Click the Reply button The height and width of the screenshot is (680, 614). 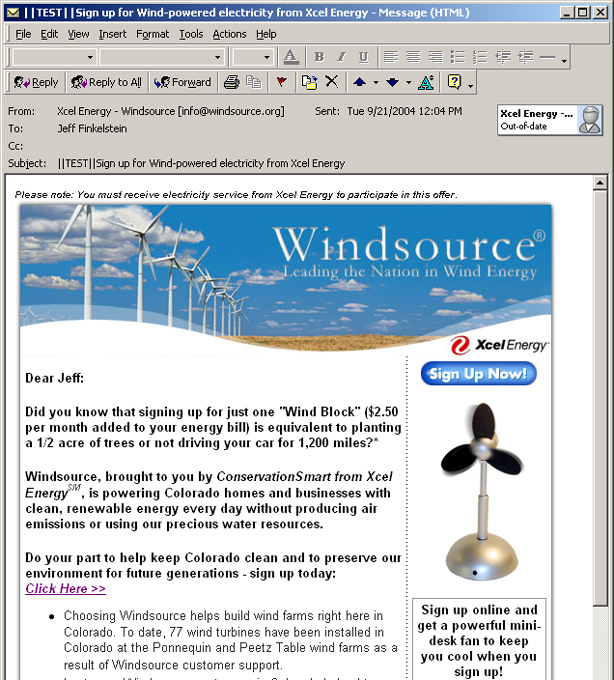click(x=36, y=82)
